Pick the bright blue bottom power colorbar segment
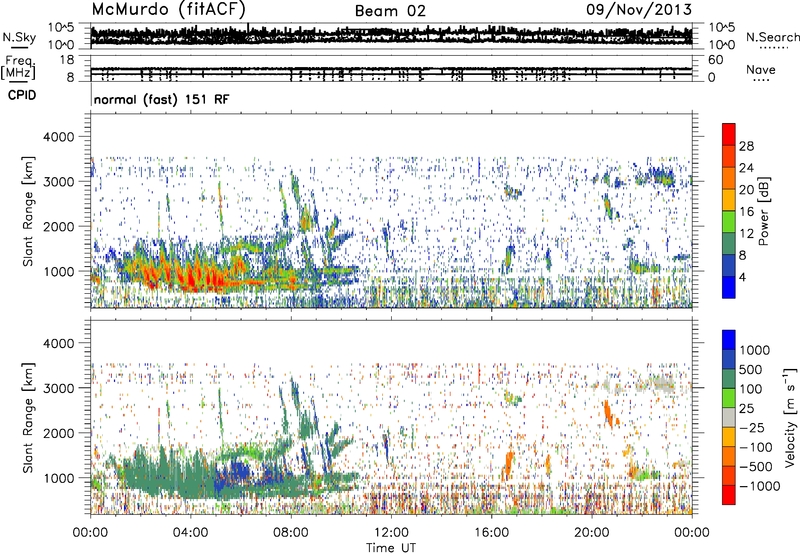The image size is (800, 554). [x=729, y=287]
